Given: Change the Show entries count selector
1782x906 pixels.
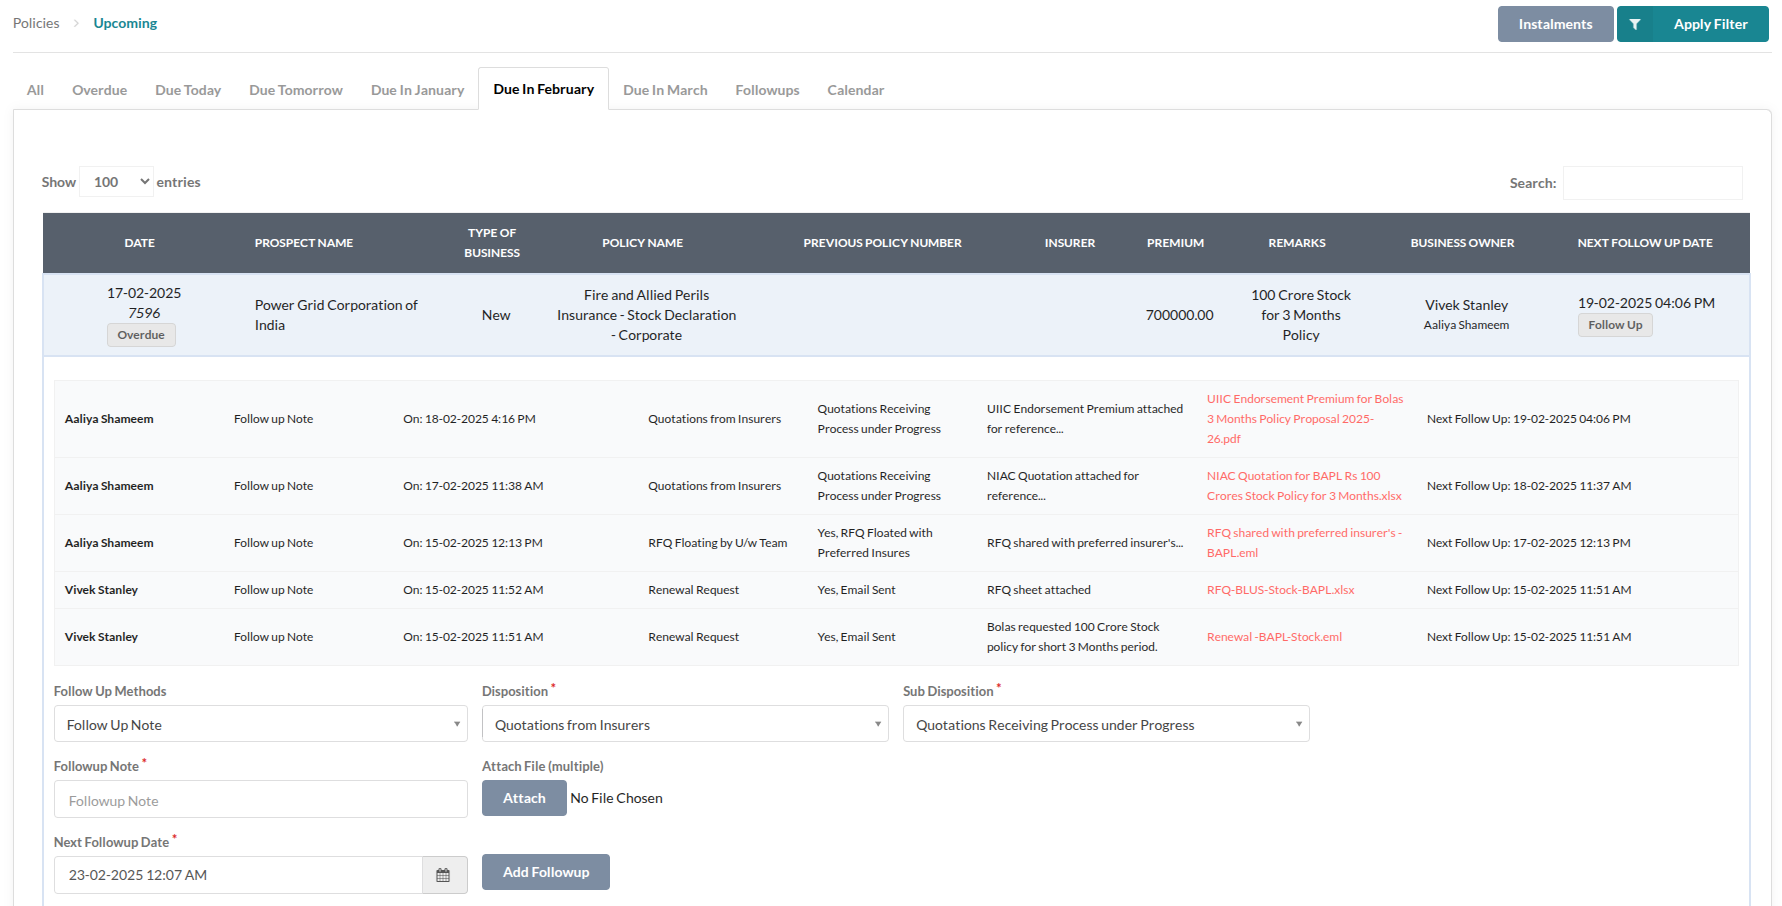Looking at the screenshot, I should [x=117, y=182].
